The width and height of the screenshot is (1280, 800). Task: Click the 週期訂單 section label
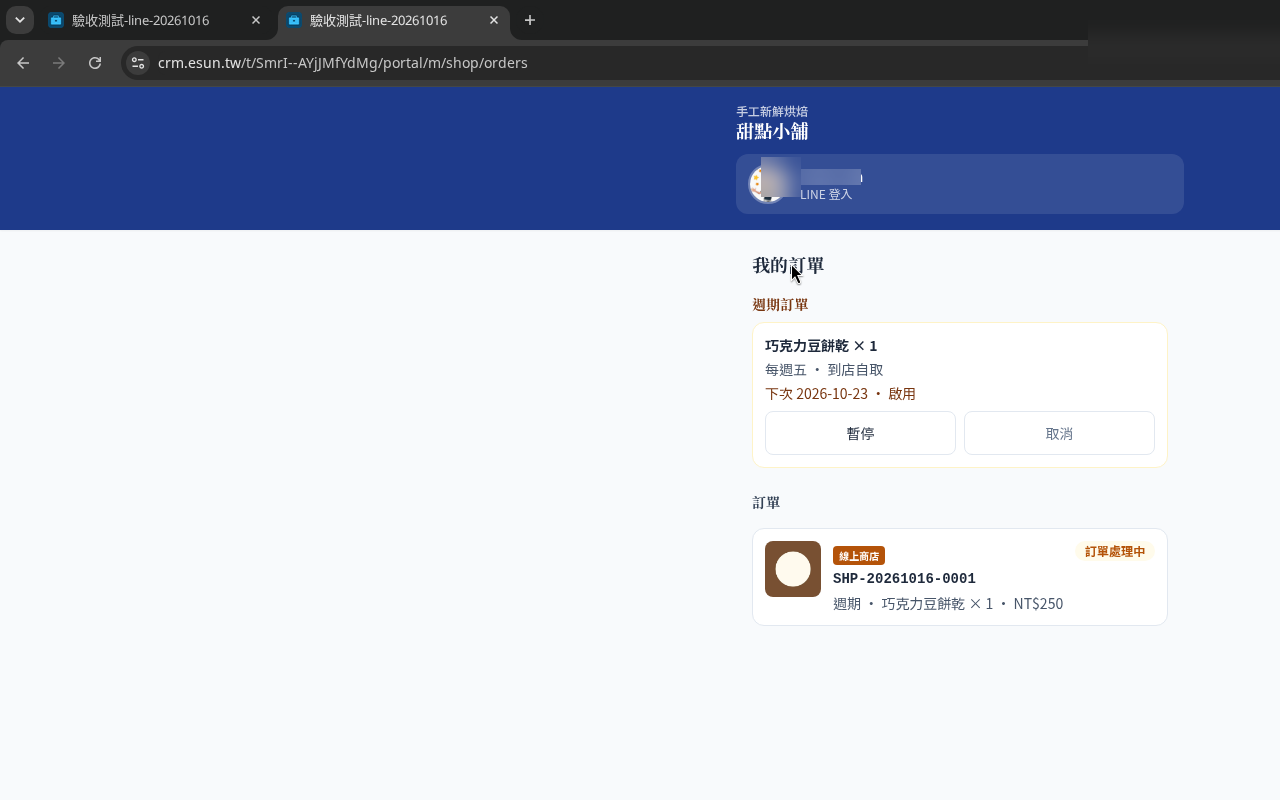pyautogui.click(x=780, y=304)
